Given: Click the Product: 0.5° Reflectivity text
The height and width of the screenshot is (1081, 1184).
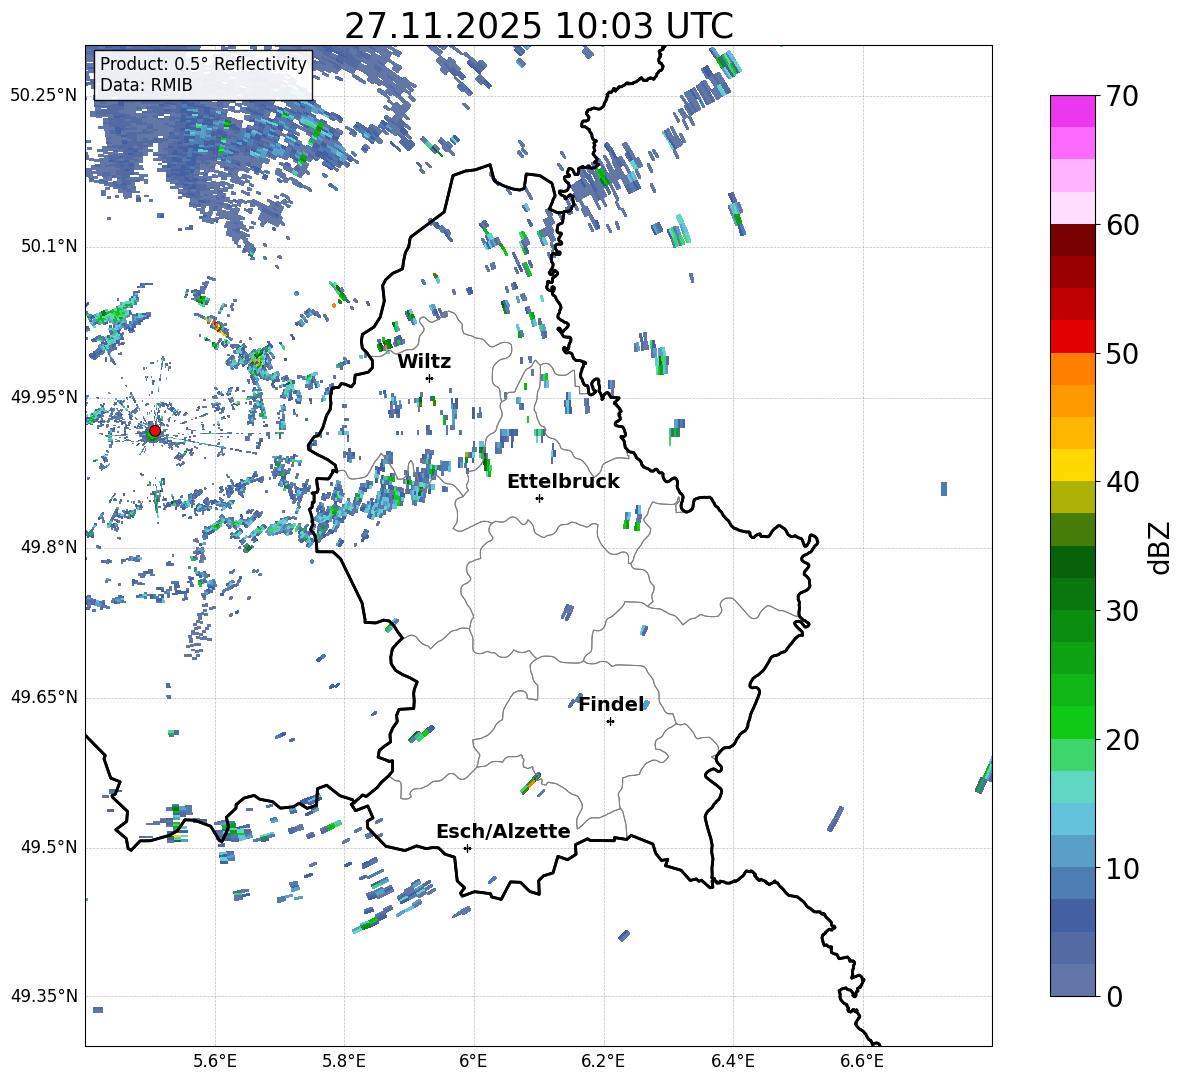Looking at the screenshot, I should click(203, 63).
